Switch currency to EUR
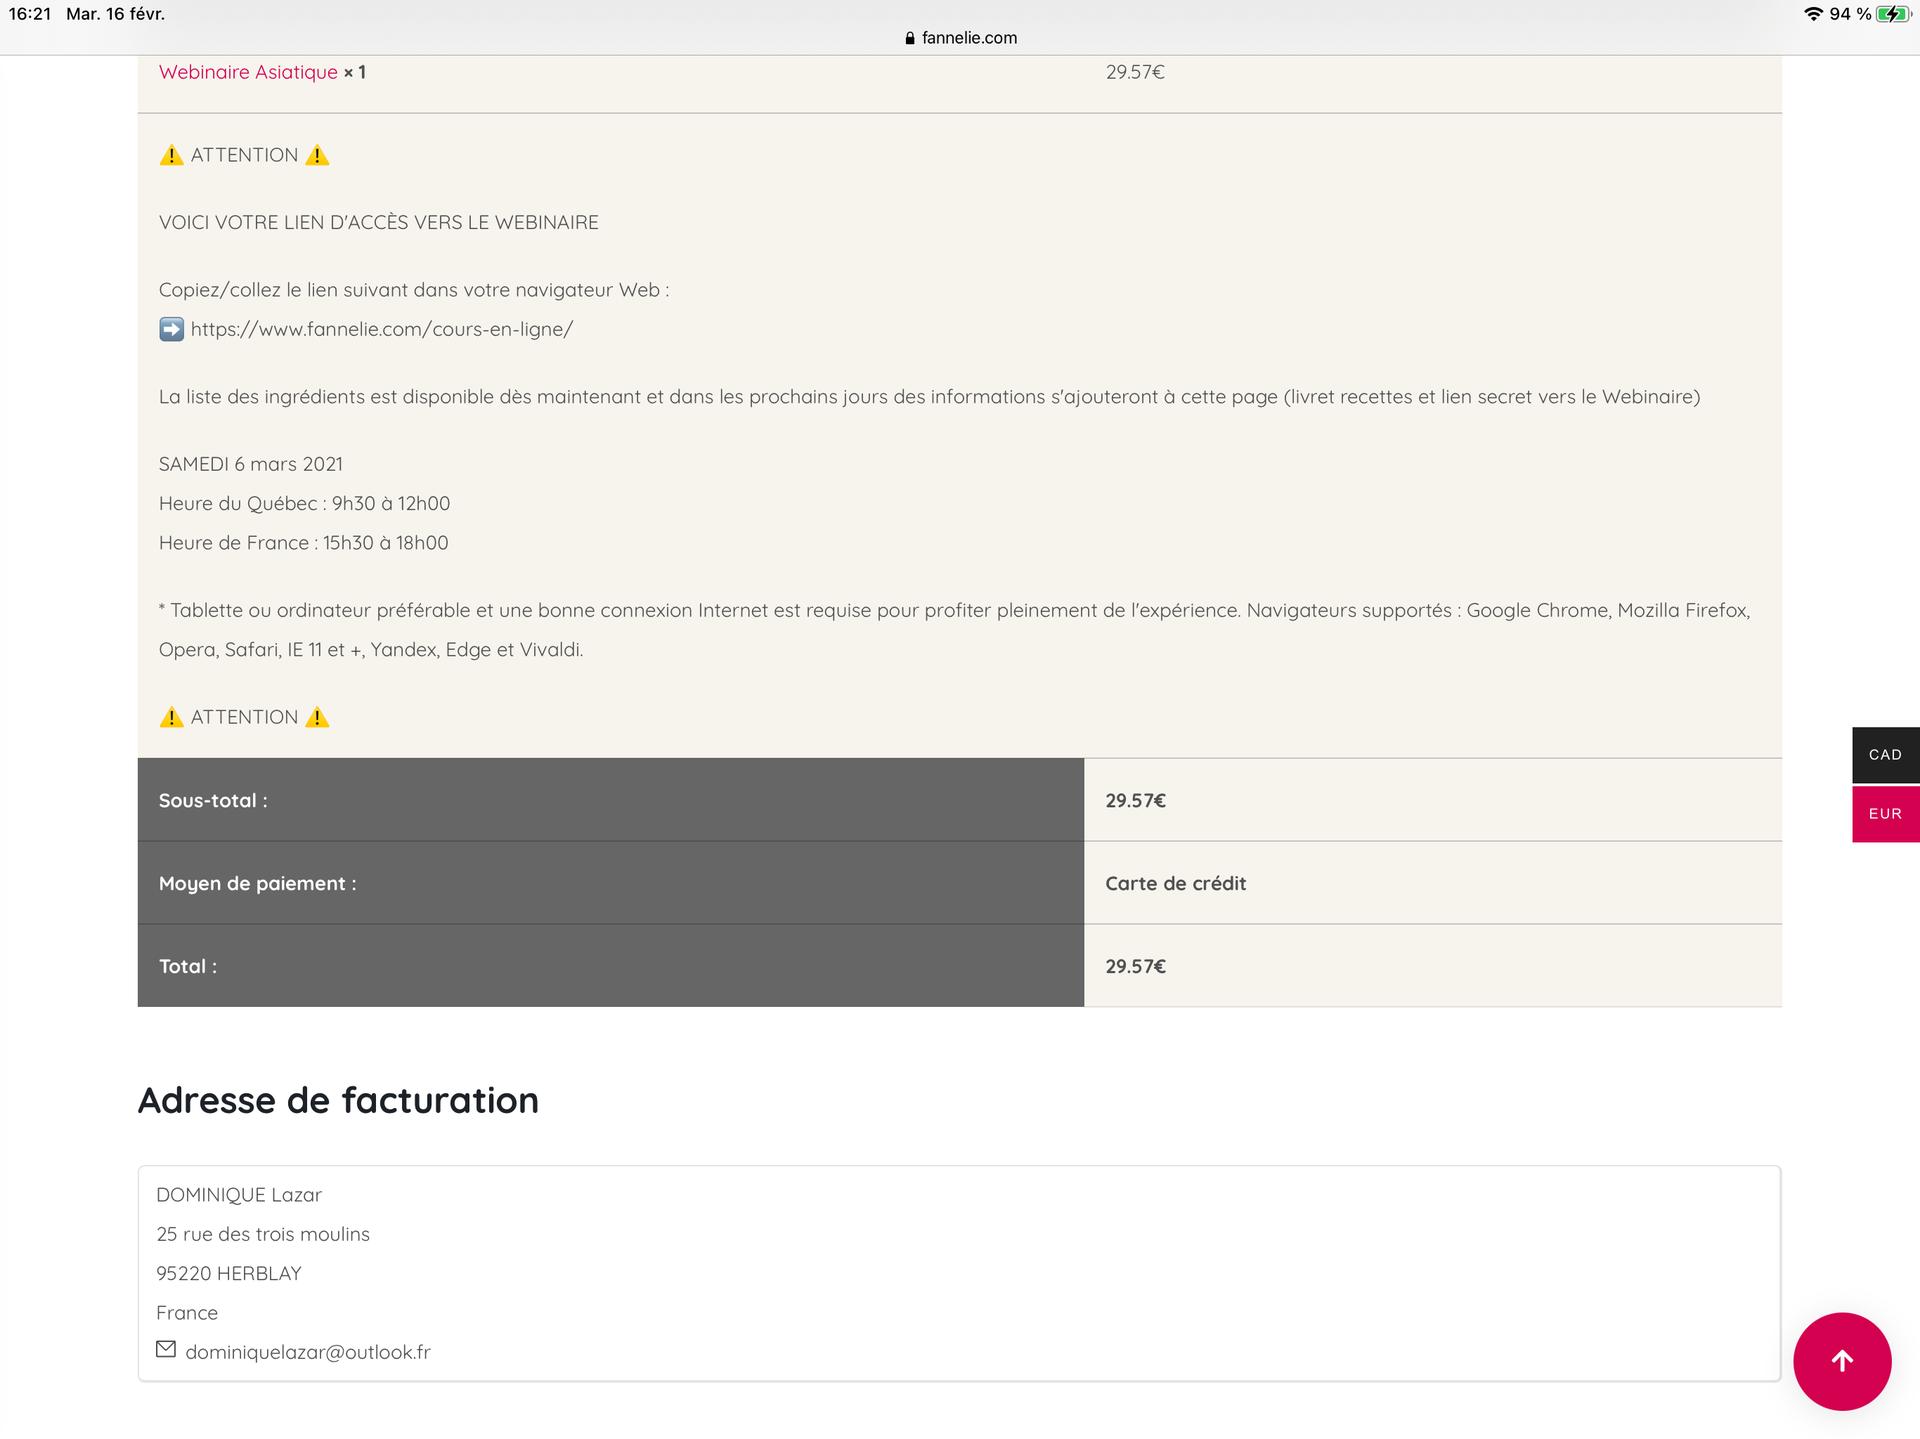Viewport: 1920px width, 1439px height. (1885, 814)
